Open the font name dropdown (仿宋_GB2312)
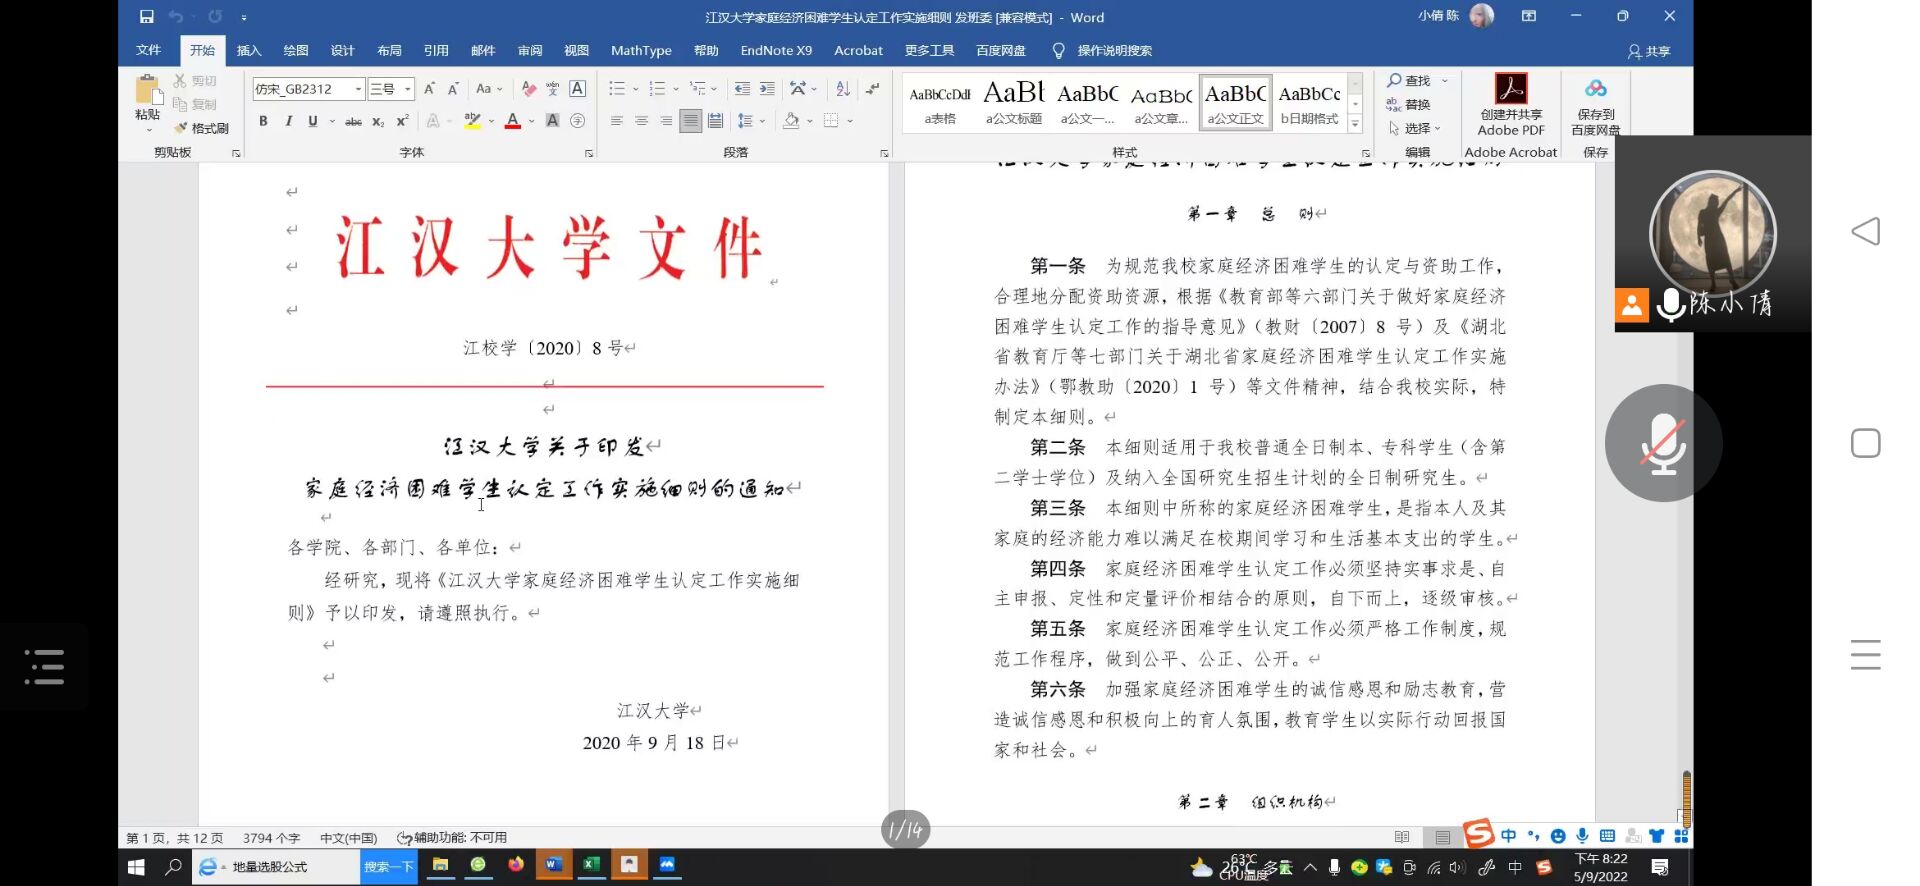The image size is (1920, 886). [x=358, y=89]
